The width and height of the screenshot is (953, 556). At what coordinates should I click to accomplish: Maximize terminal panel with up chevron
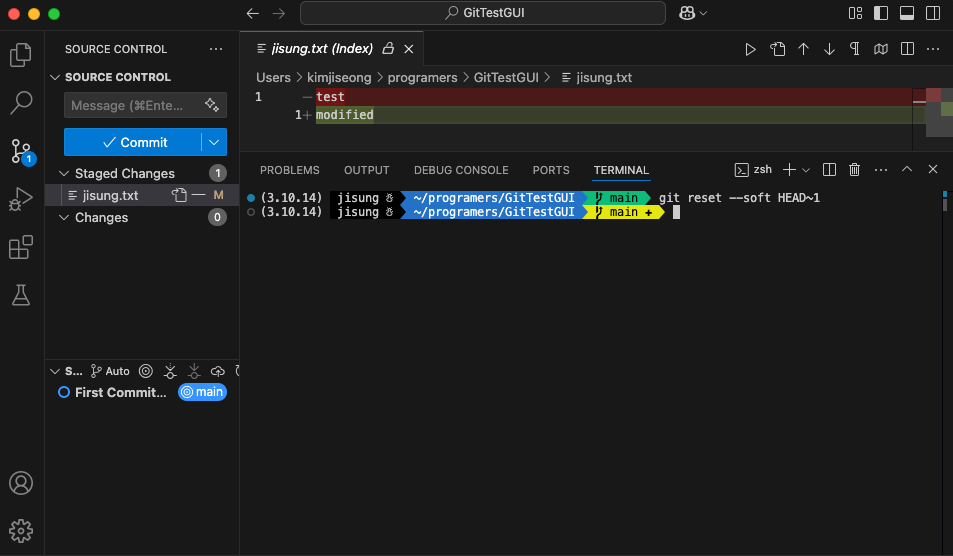click(x=907, y=170)
